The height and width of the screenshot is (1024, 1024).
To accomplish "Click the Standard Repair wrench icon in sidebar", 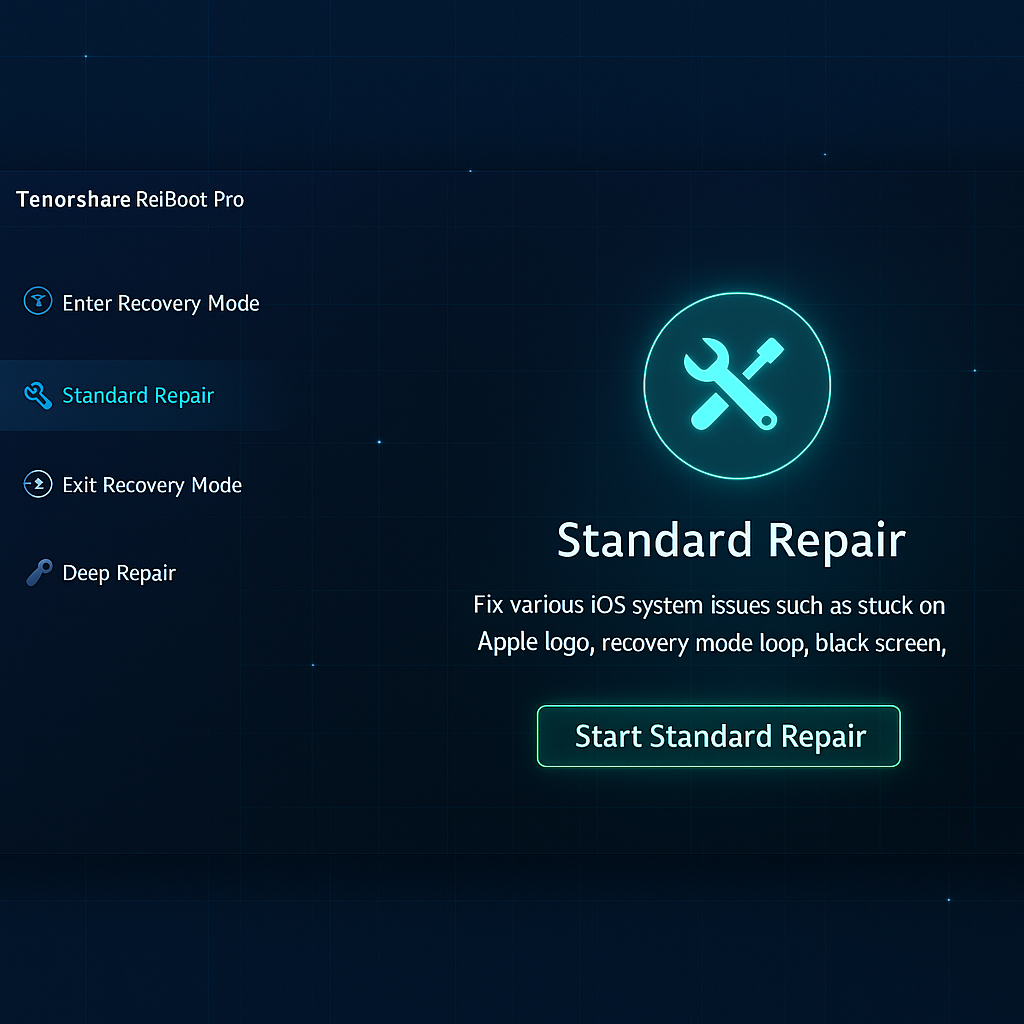I will [37, 396].
